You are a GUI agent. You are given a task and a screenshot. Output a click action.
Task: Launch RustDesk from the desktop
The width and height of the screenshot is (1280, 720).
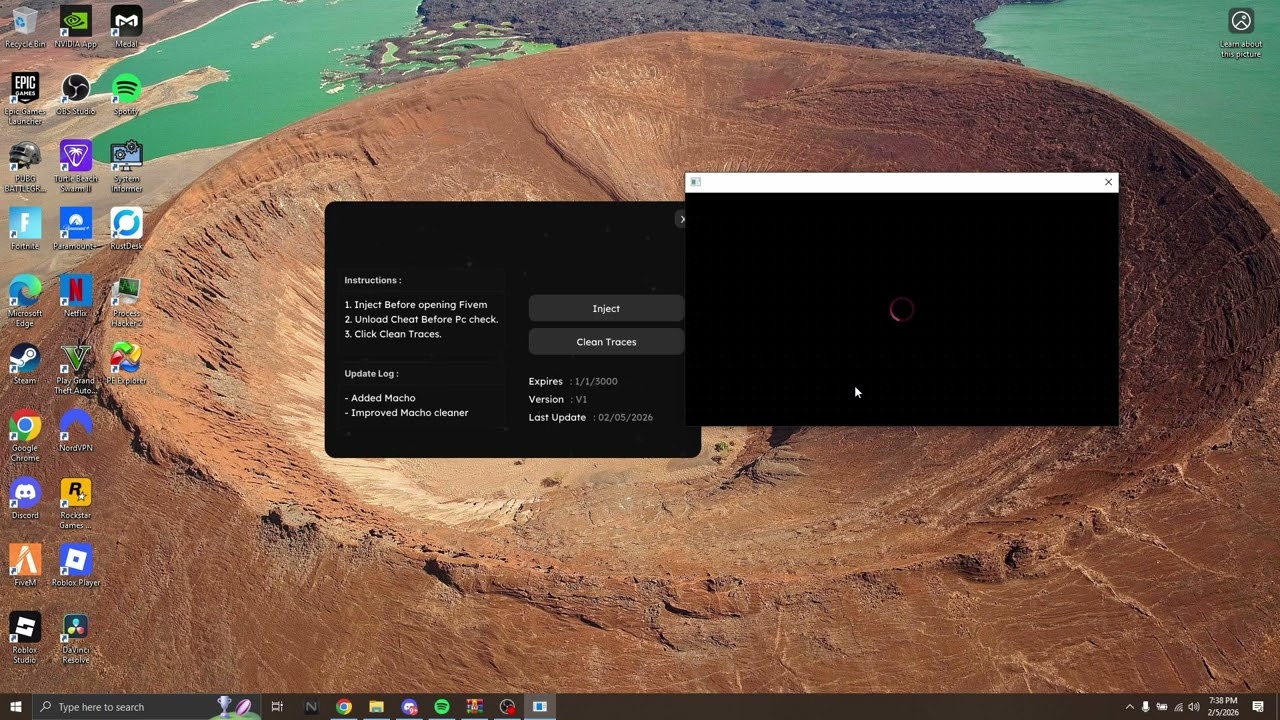(x=126, y=228)
